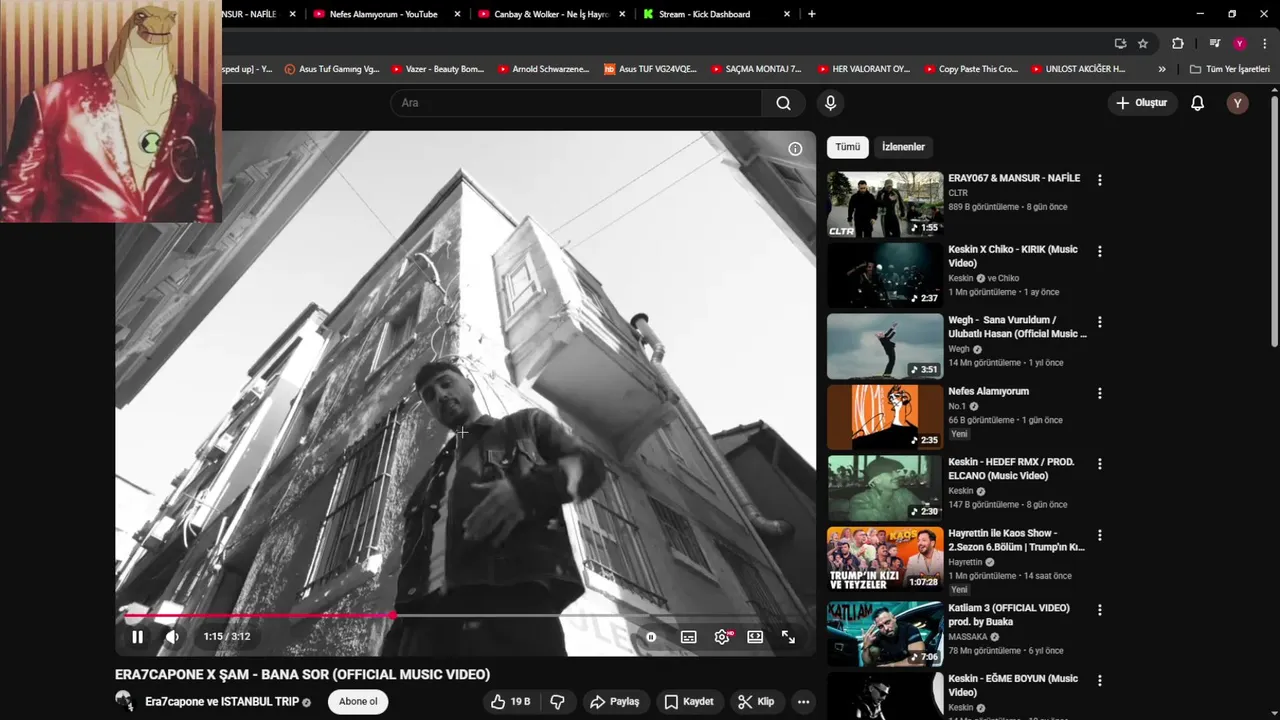Open the Oluştur create menu
Viewport: 1280px width, 720px height.
point(1143,103)
